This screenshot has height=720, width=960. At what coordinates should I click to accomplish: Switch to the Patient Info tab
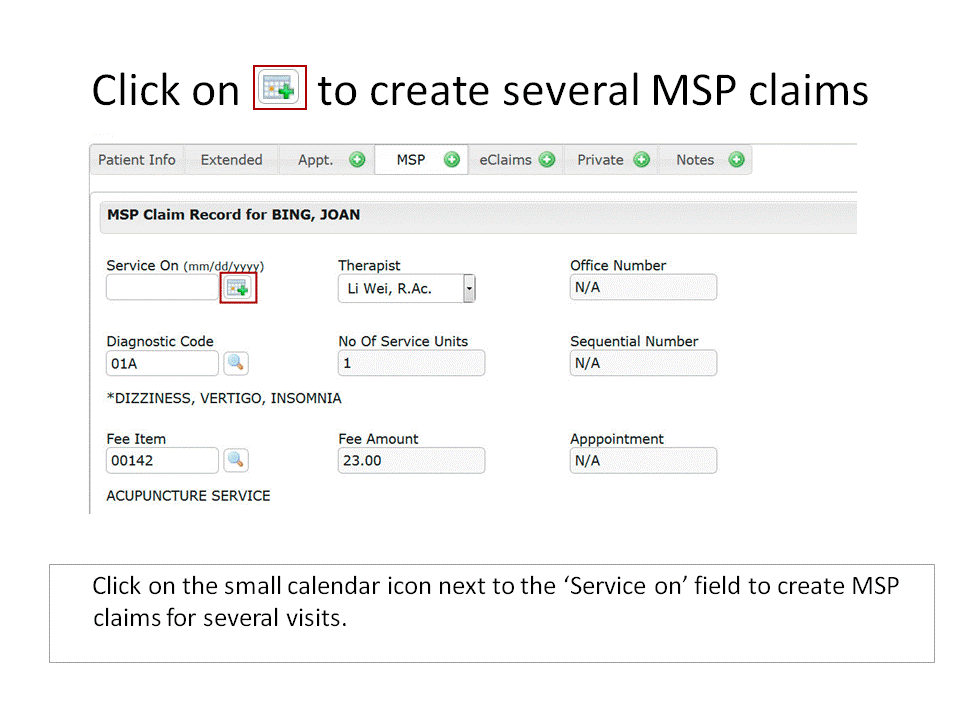[137, 160]
